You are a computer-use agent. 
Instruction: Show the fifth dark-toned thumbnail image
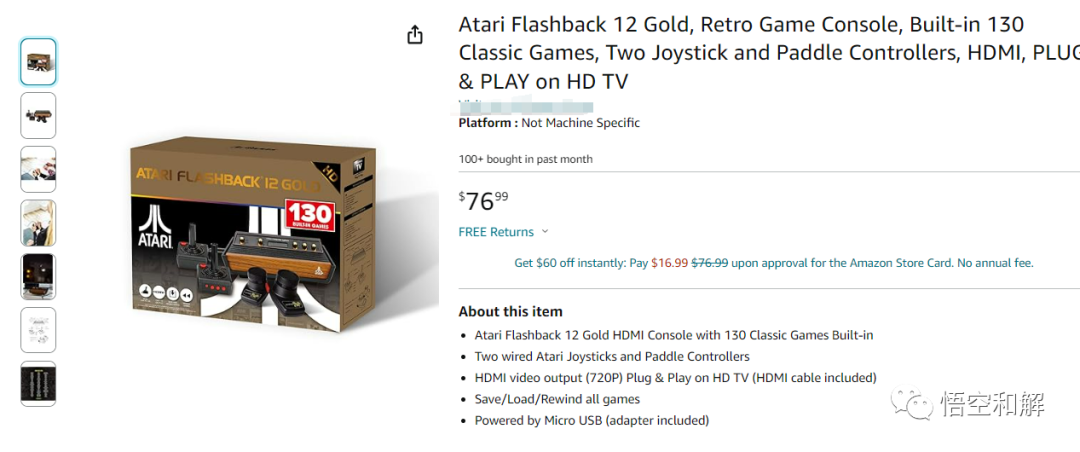(39, 277)
